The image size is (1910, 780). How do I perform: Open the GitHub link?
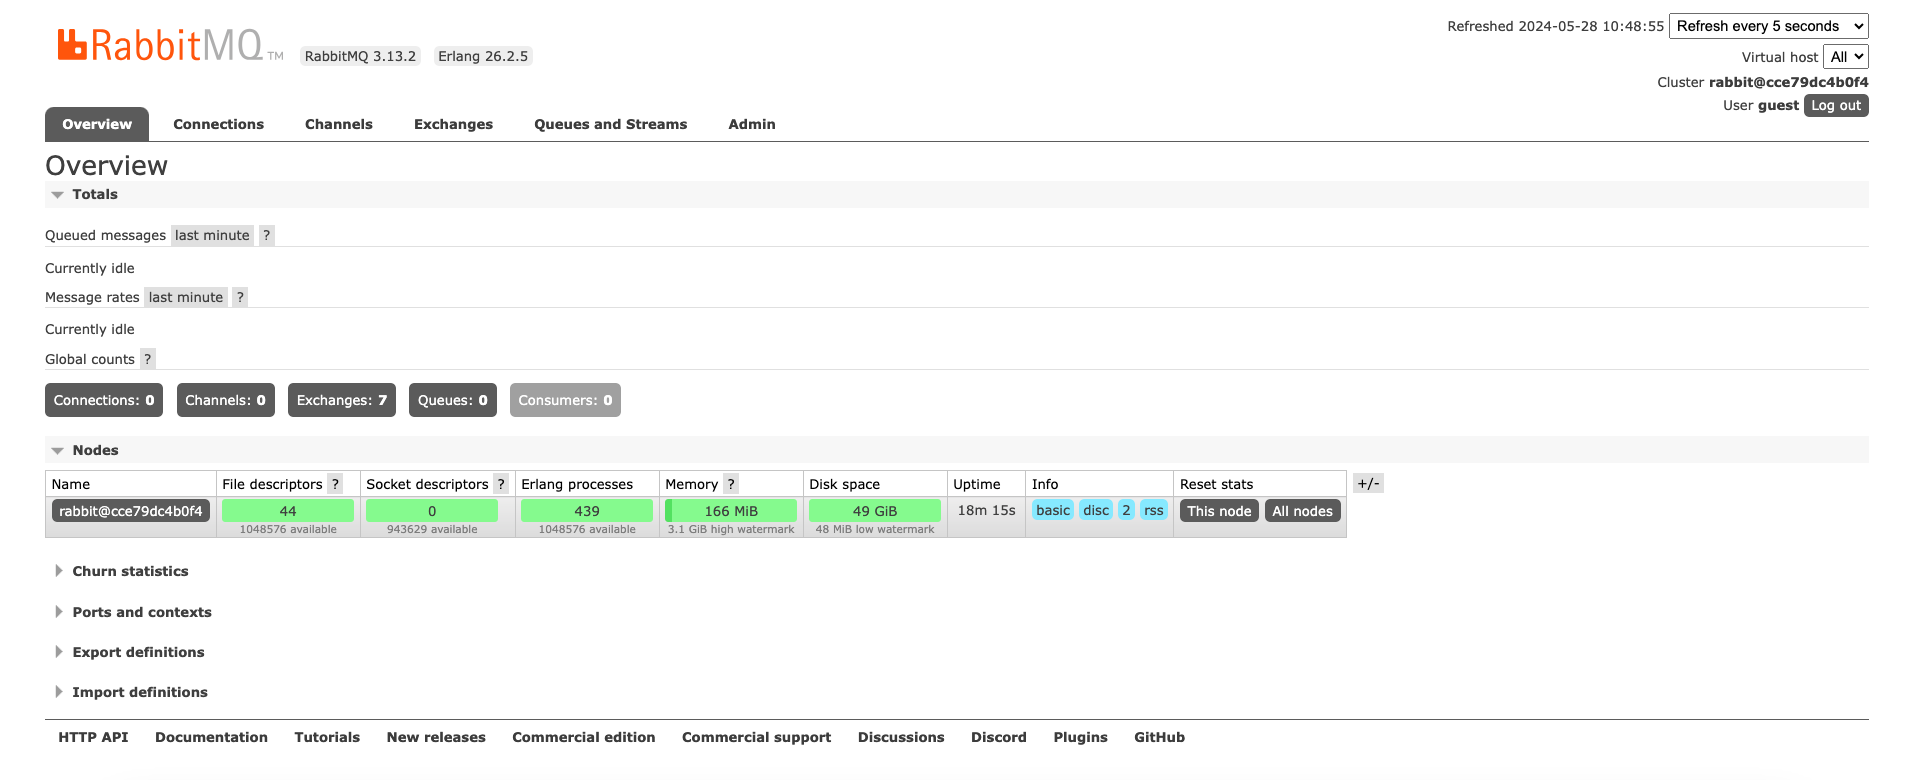1159,737
